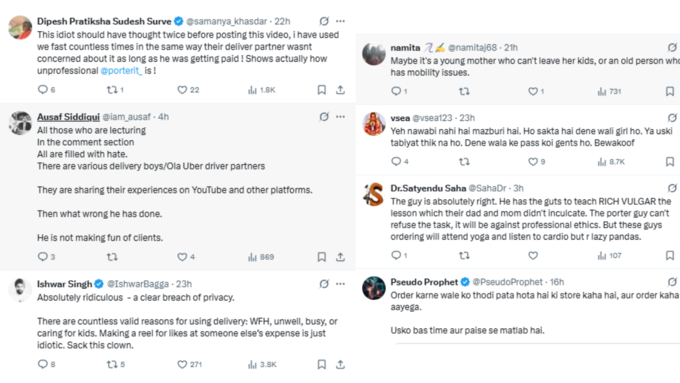Reply to vsea's tweet with 4 comments
The width and height of the screenshot is (680, 383).
396,161
